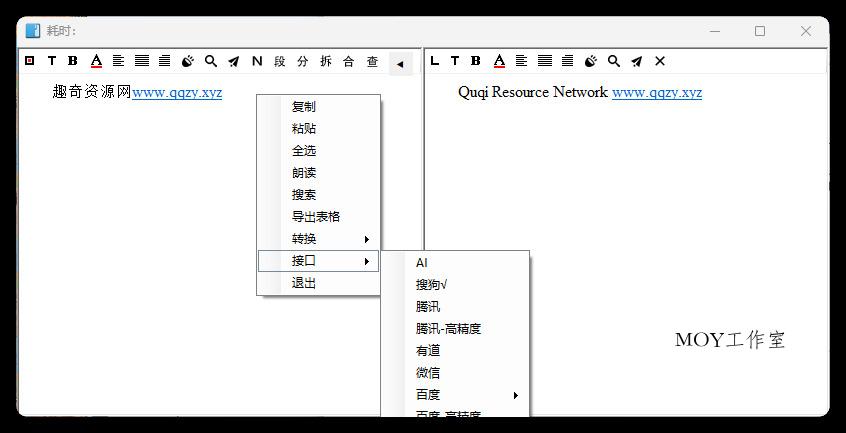The image size is (846, 433).
Task: Align text left in the right pane toolbar
Action: [521, 61]
